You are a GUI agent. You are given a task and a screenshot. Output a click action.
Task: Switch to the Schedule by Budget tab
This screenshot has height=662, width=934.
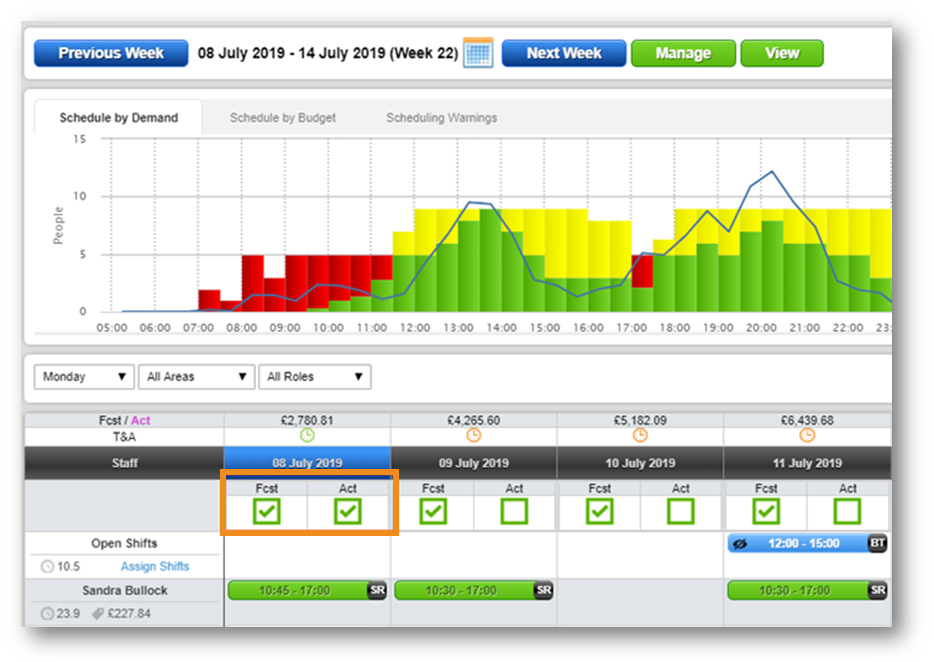(283, 118)
